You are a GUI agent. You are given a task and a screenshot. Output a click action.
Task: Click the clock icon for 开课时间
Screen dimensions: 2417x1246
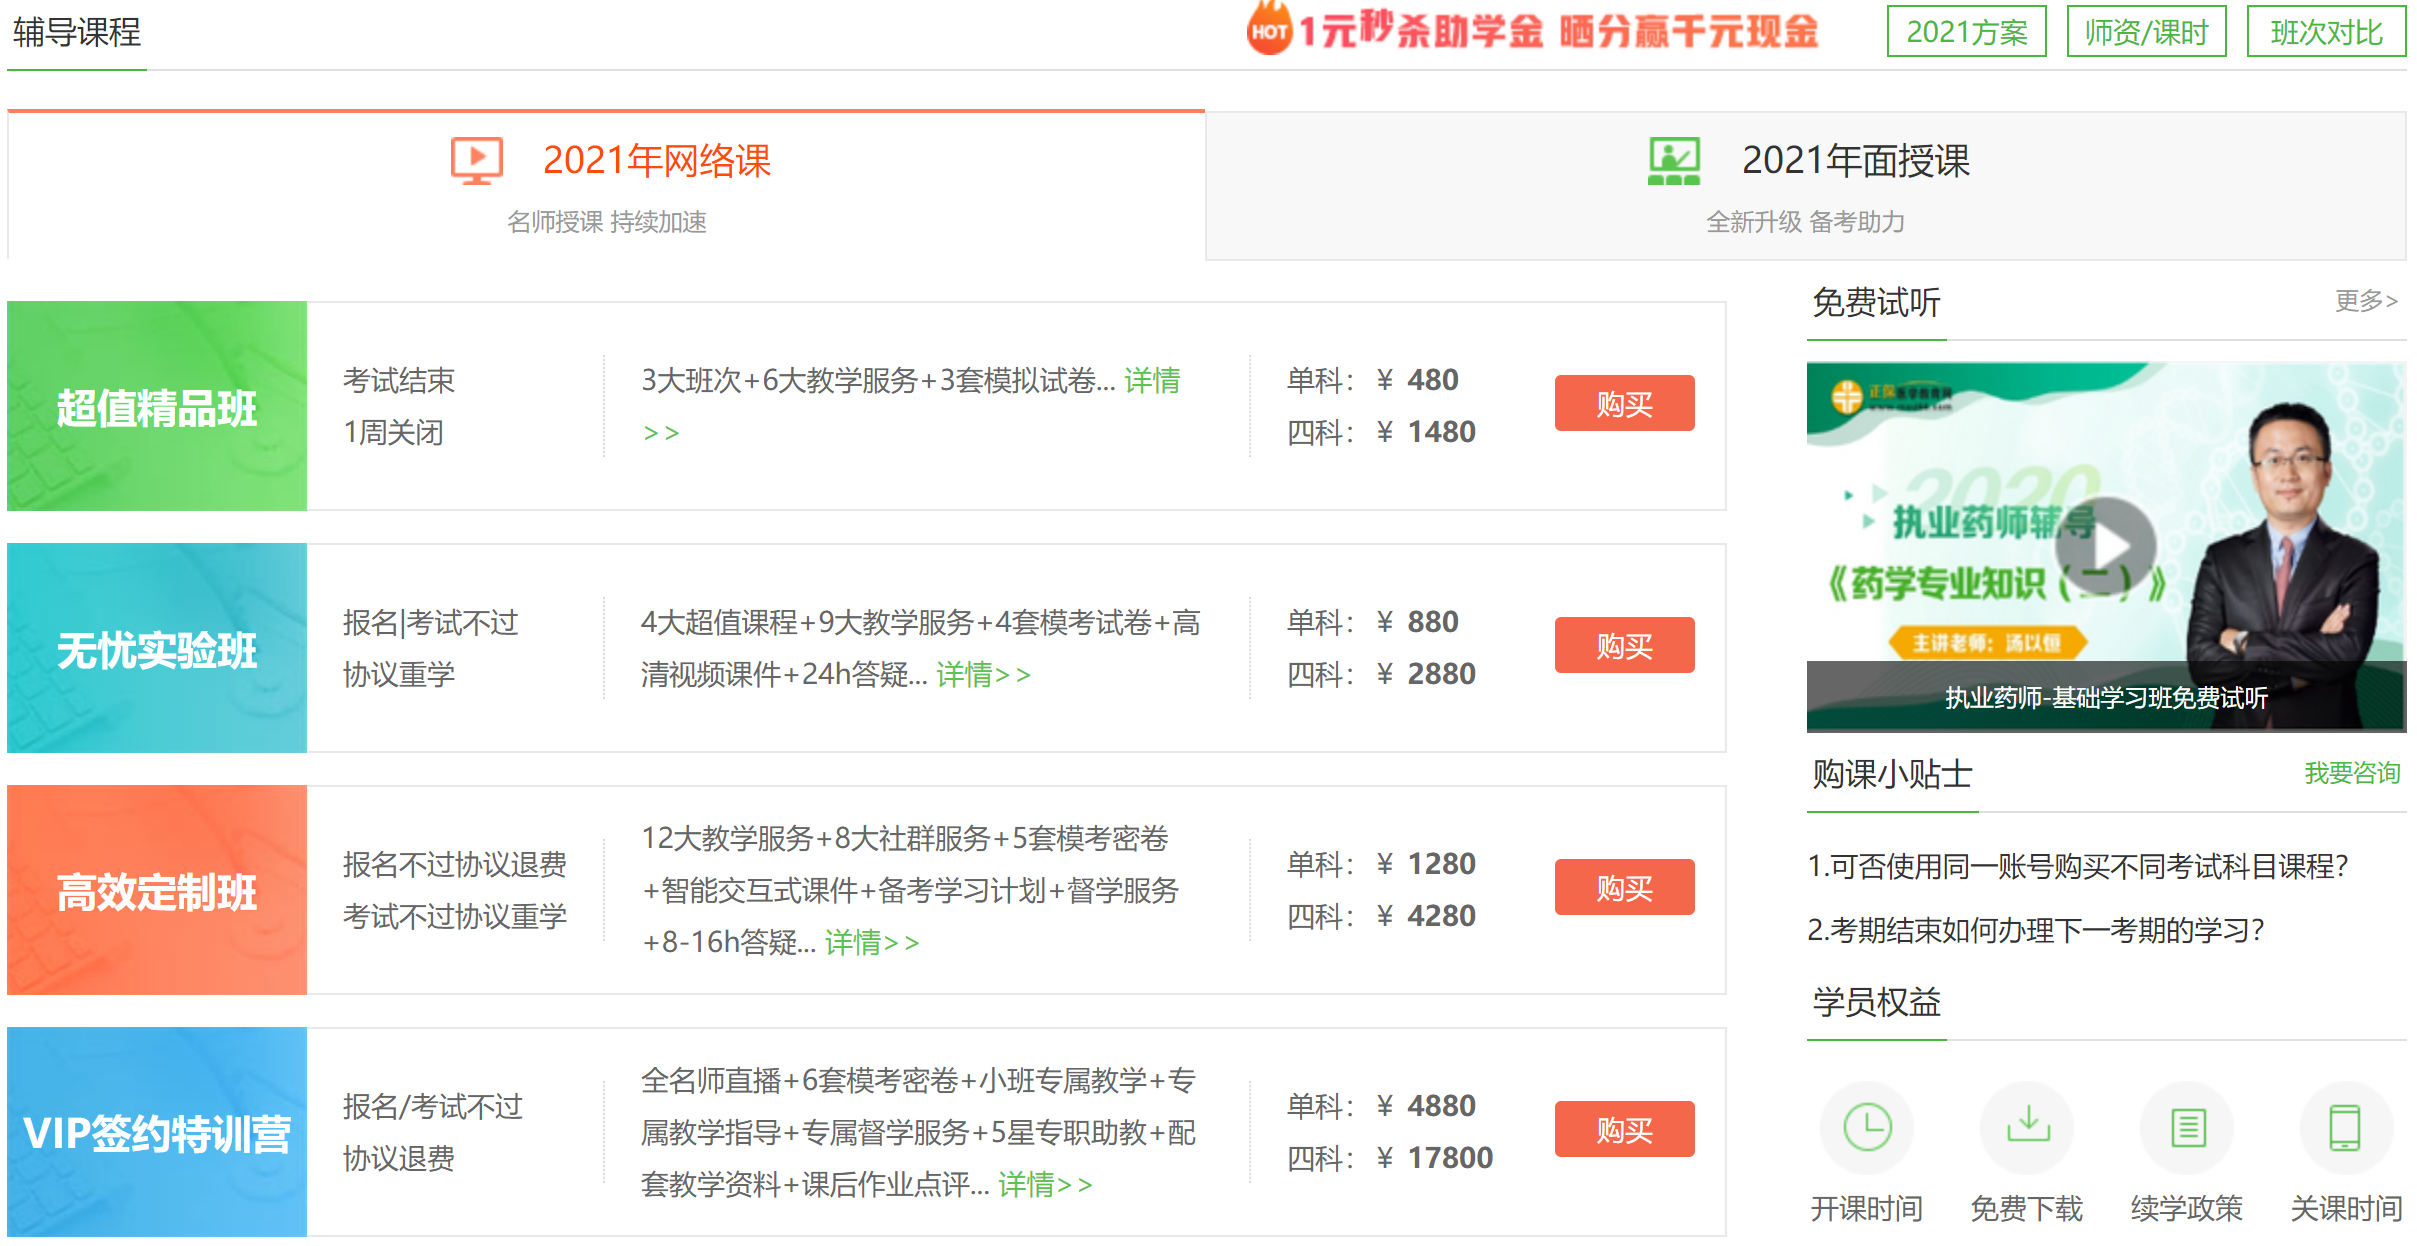1866,1128
